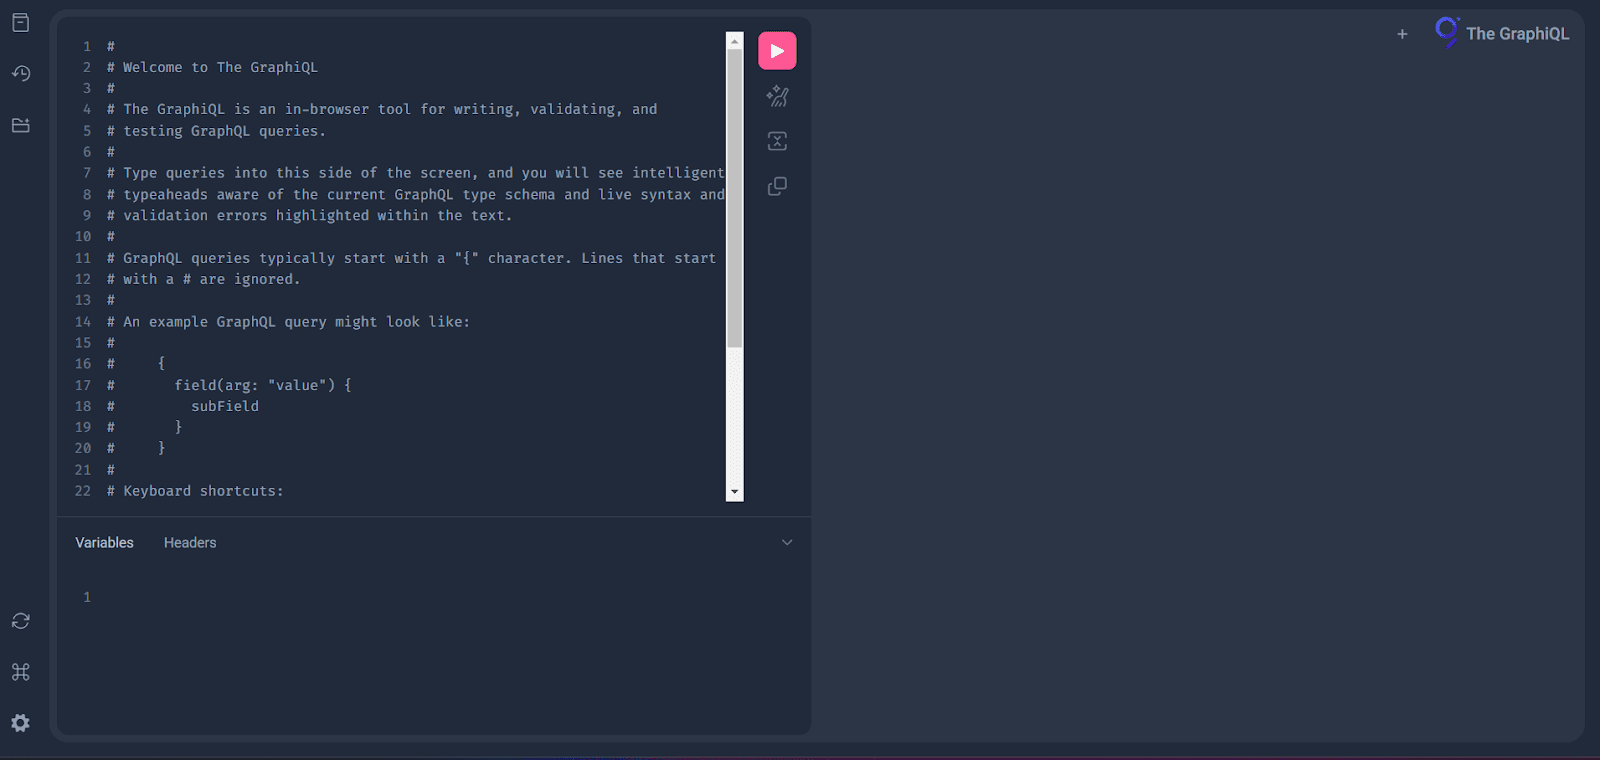Add a new tab with the plus icon
Image resolution: width=1600 pixels, height=760 pixels.
1402,34
